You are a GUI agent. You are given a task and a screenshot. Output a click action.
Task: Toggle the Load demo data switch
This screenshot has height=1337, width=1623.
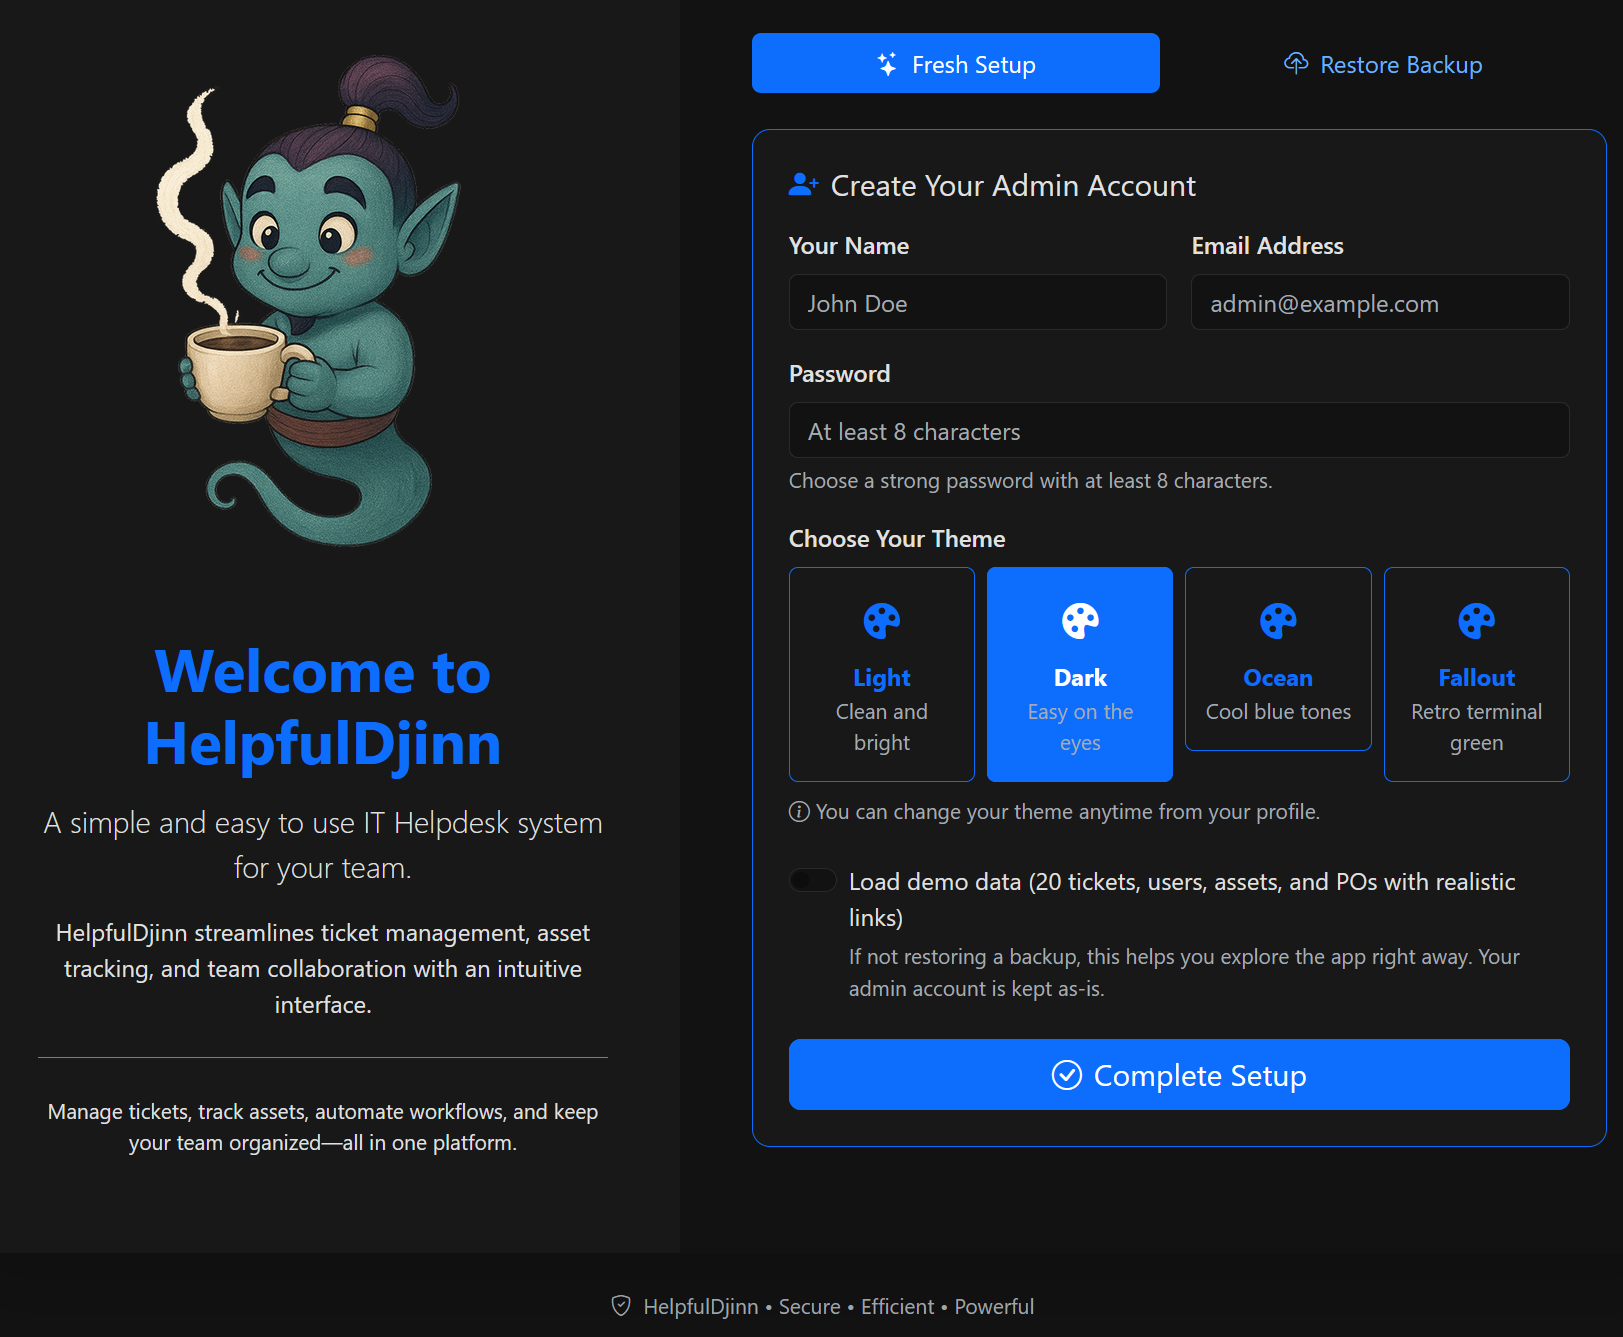click(813, 880)
